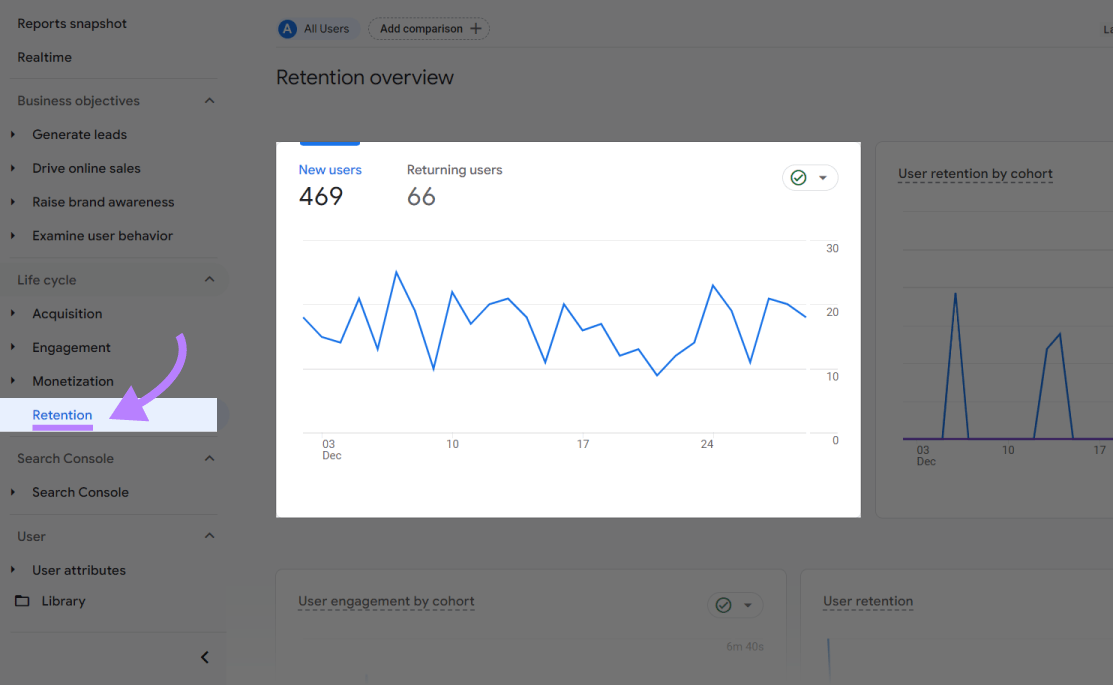Click User engagement by cohort title
The image size is (1113, 685).
[386, 601]
